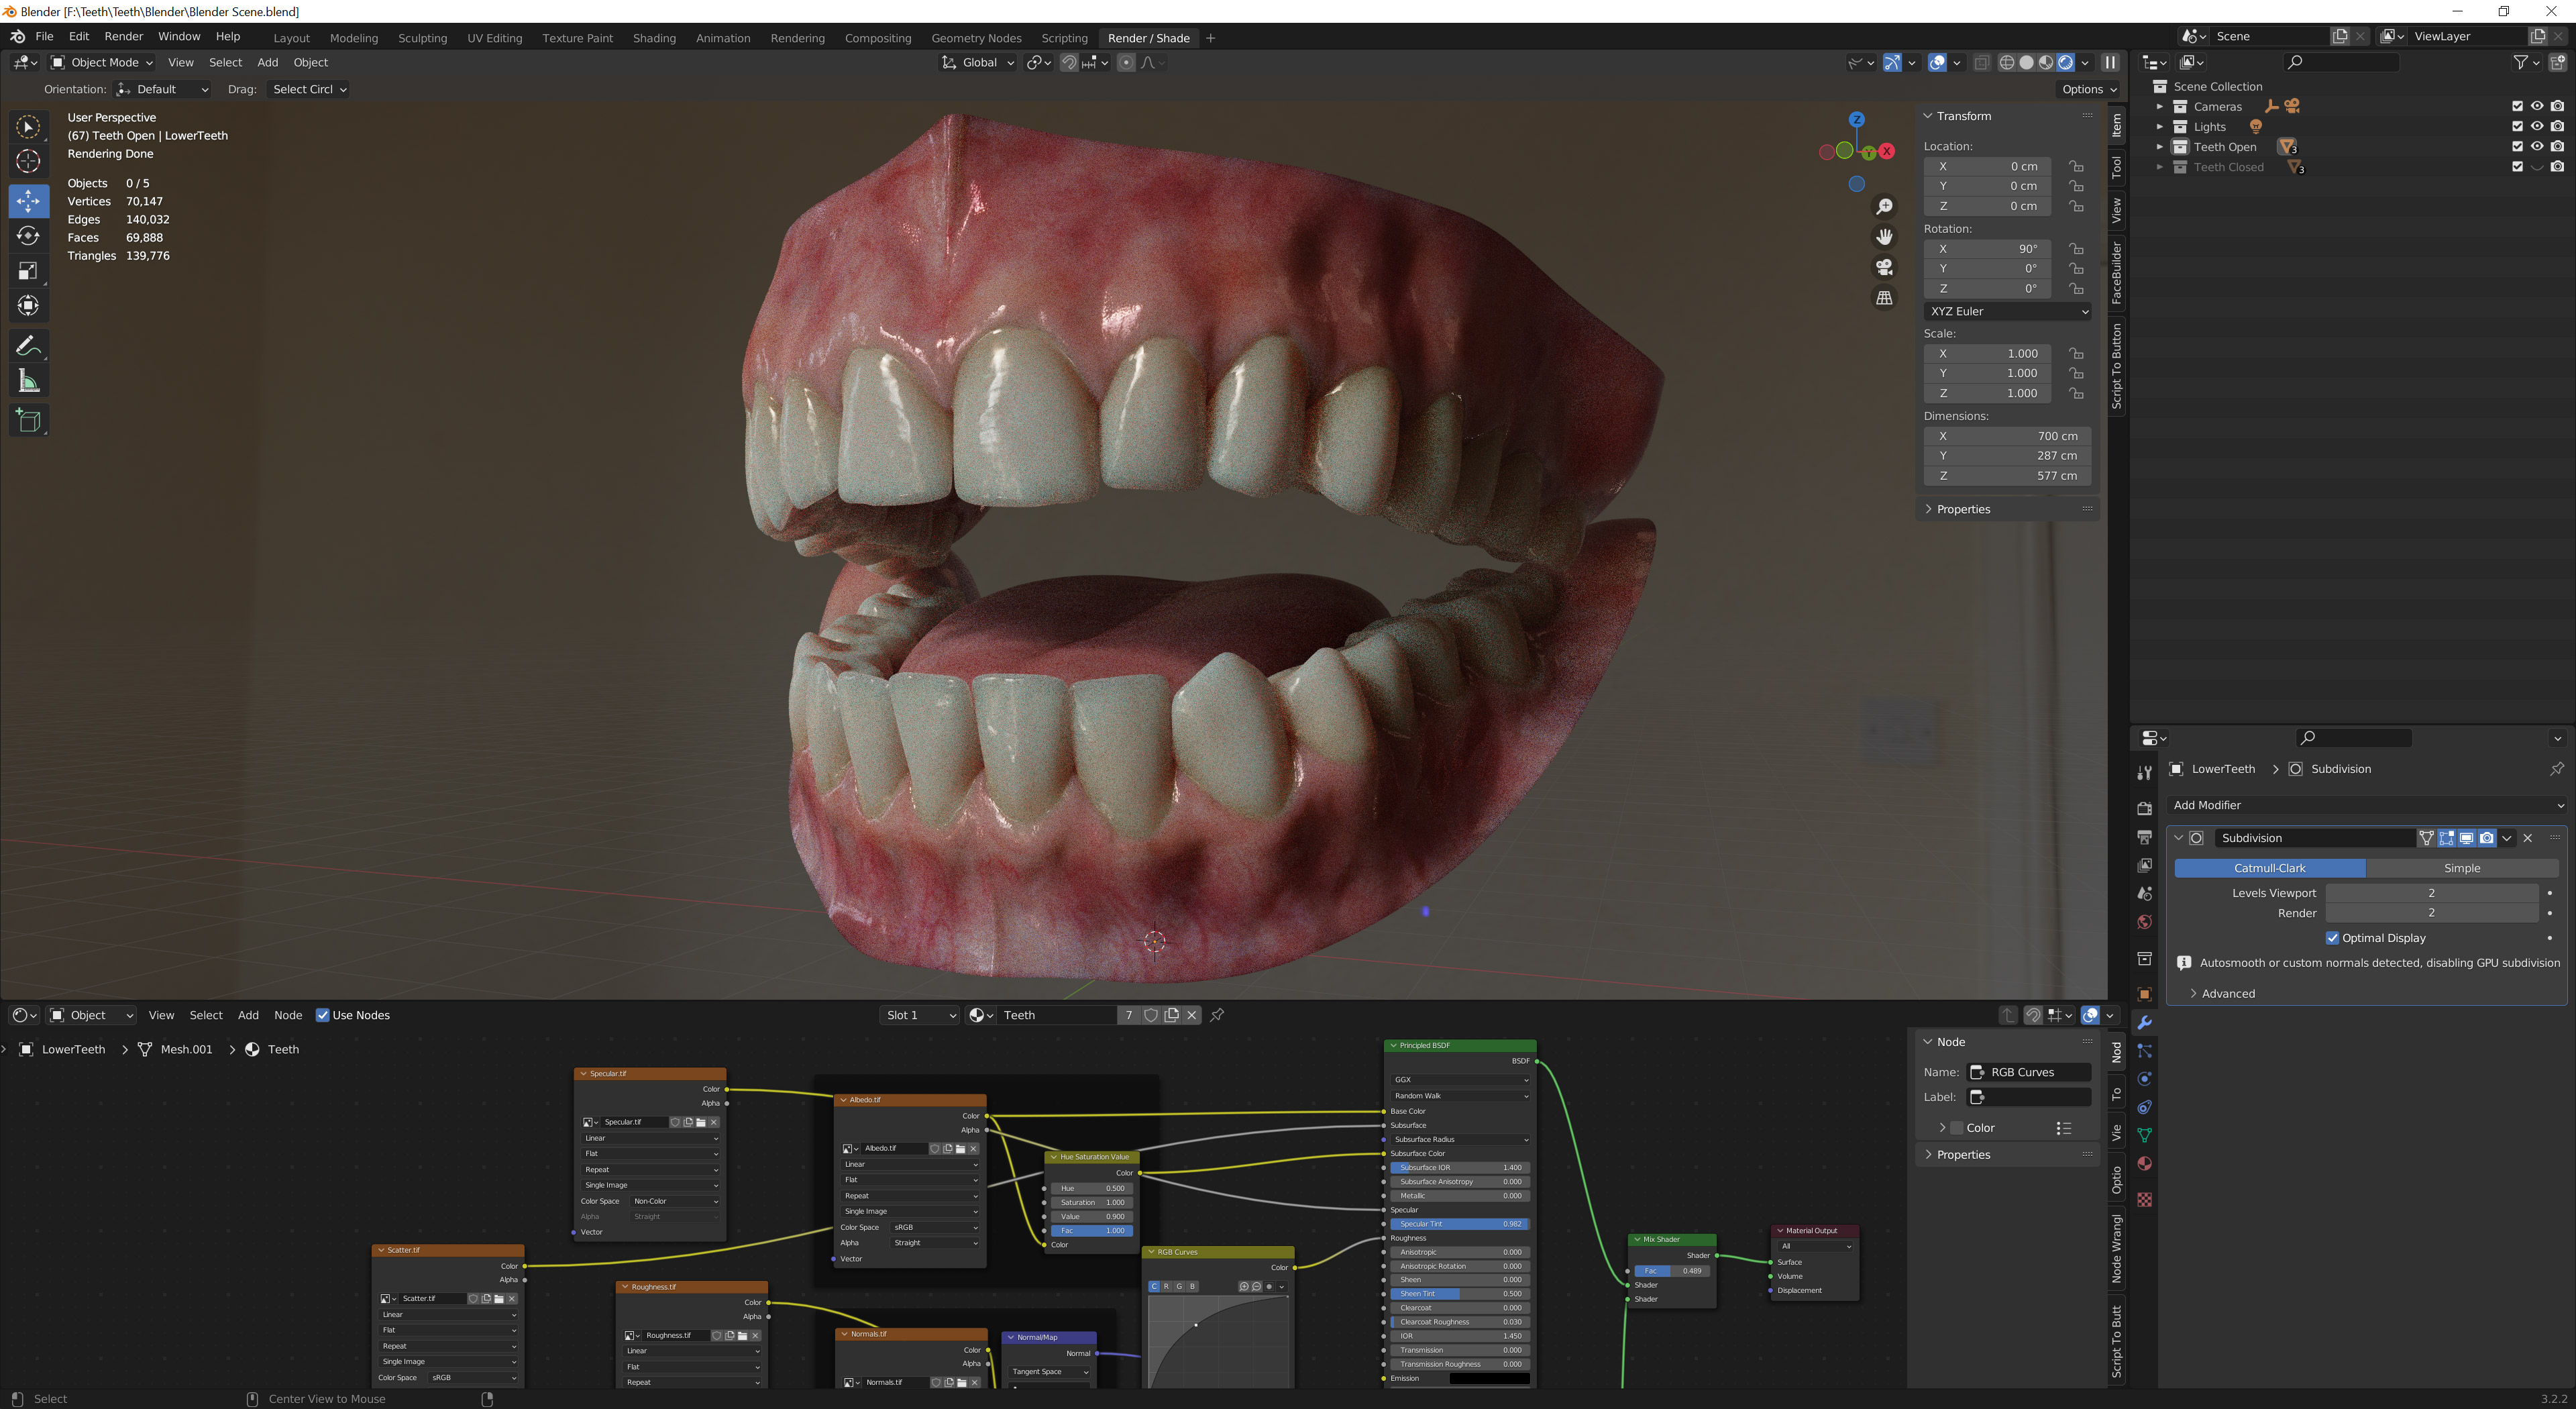The image size is (2576, 1409).
Task: Switch viewport to camera view icon
Action: 1884,267
